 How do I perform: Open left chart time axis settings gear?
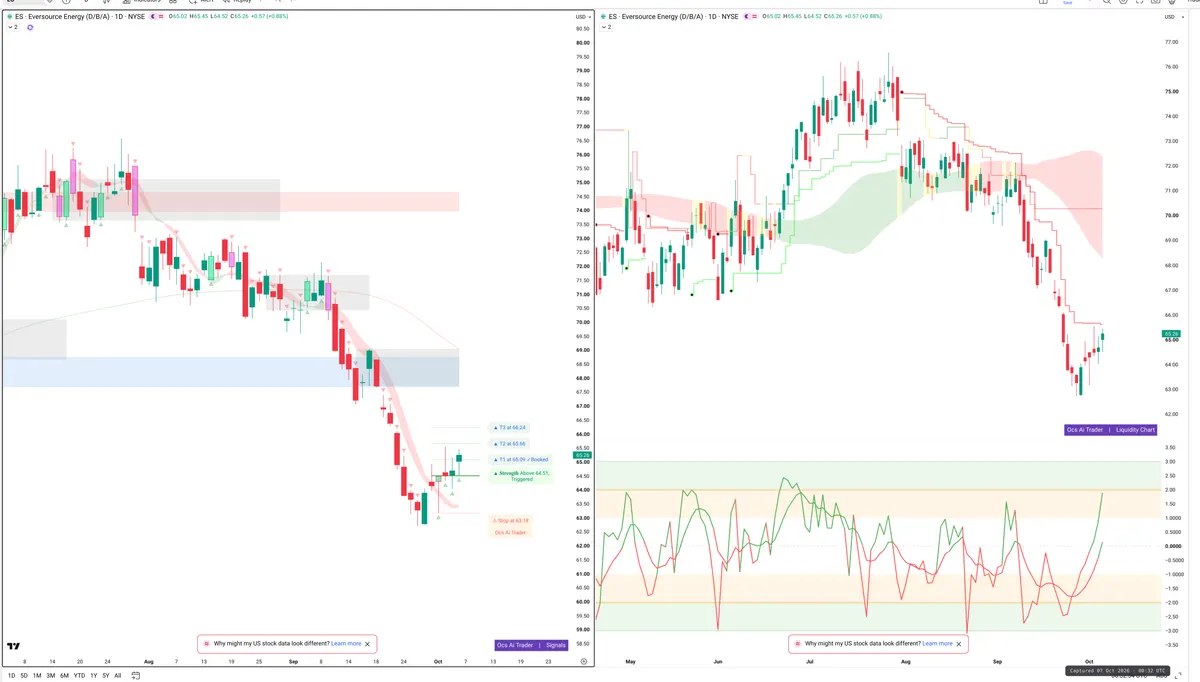583,662
